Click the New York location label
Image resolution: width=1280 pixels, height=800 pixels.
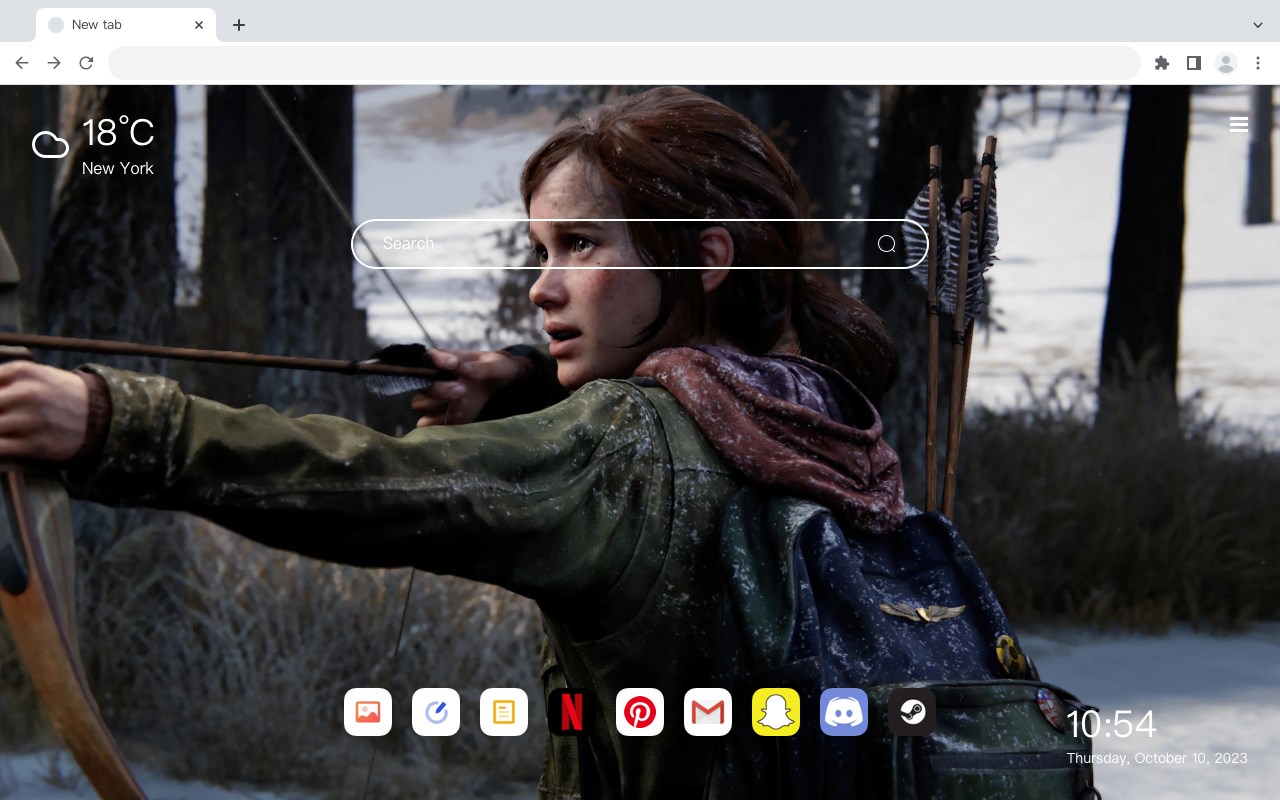pos(118,168)
